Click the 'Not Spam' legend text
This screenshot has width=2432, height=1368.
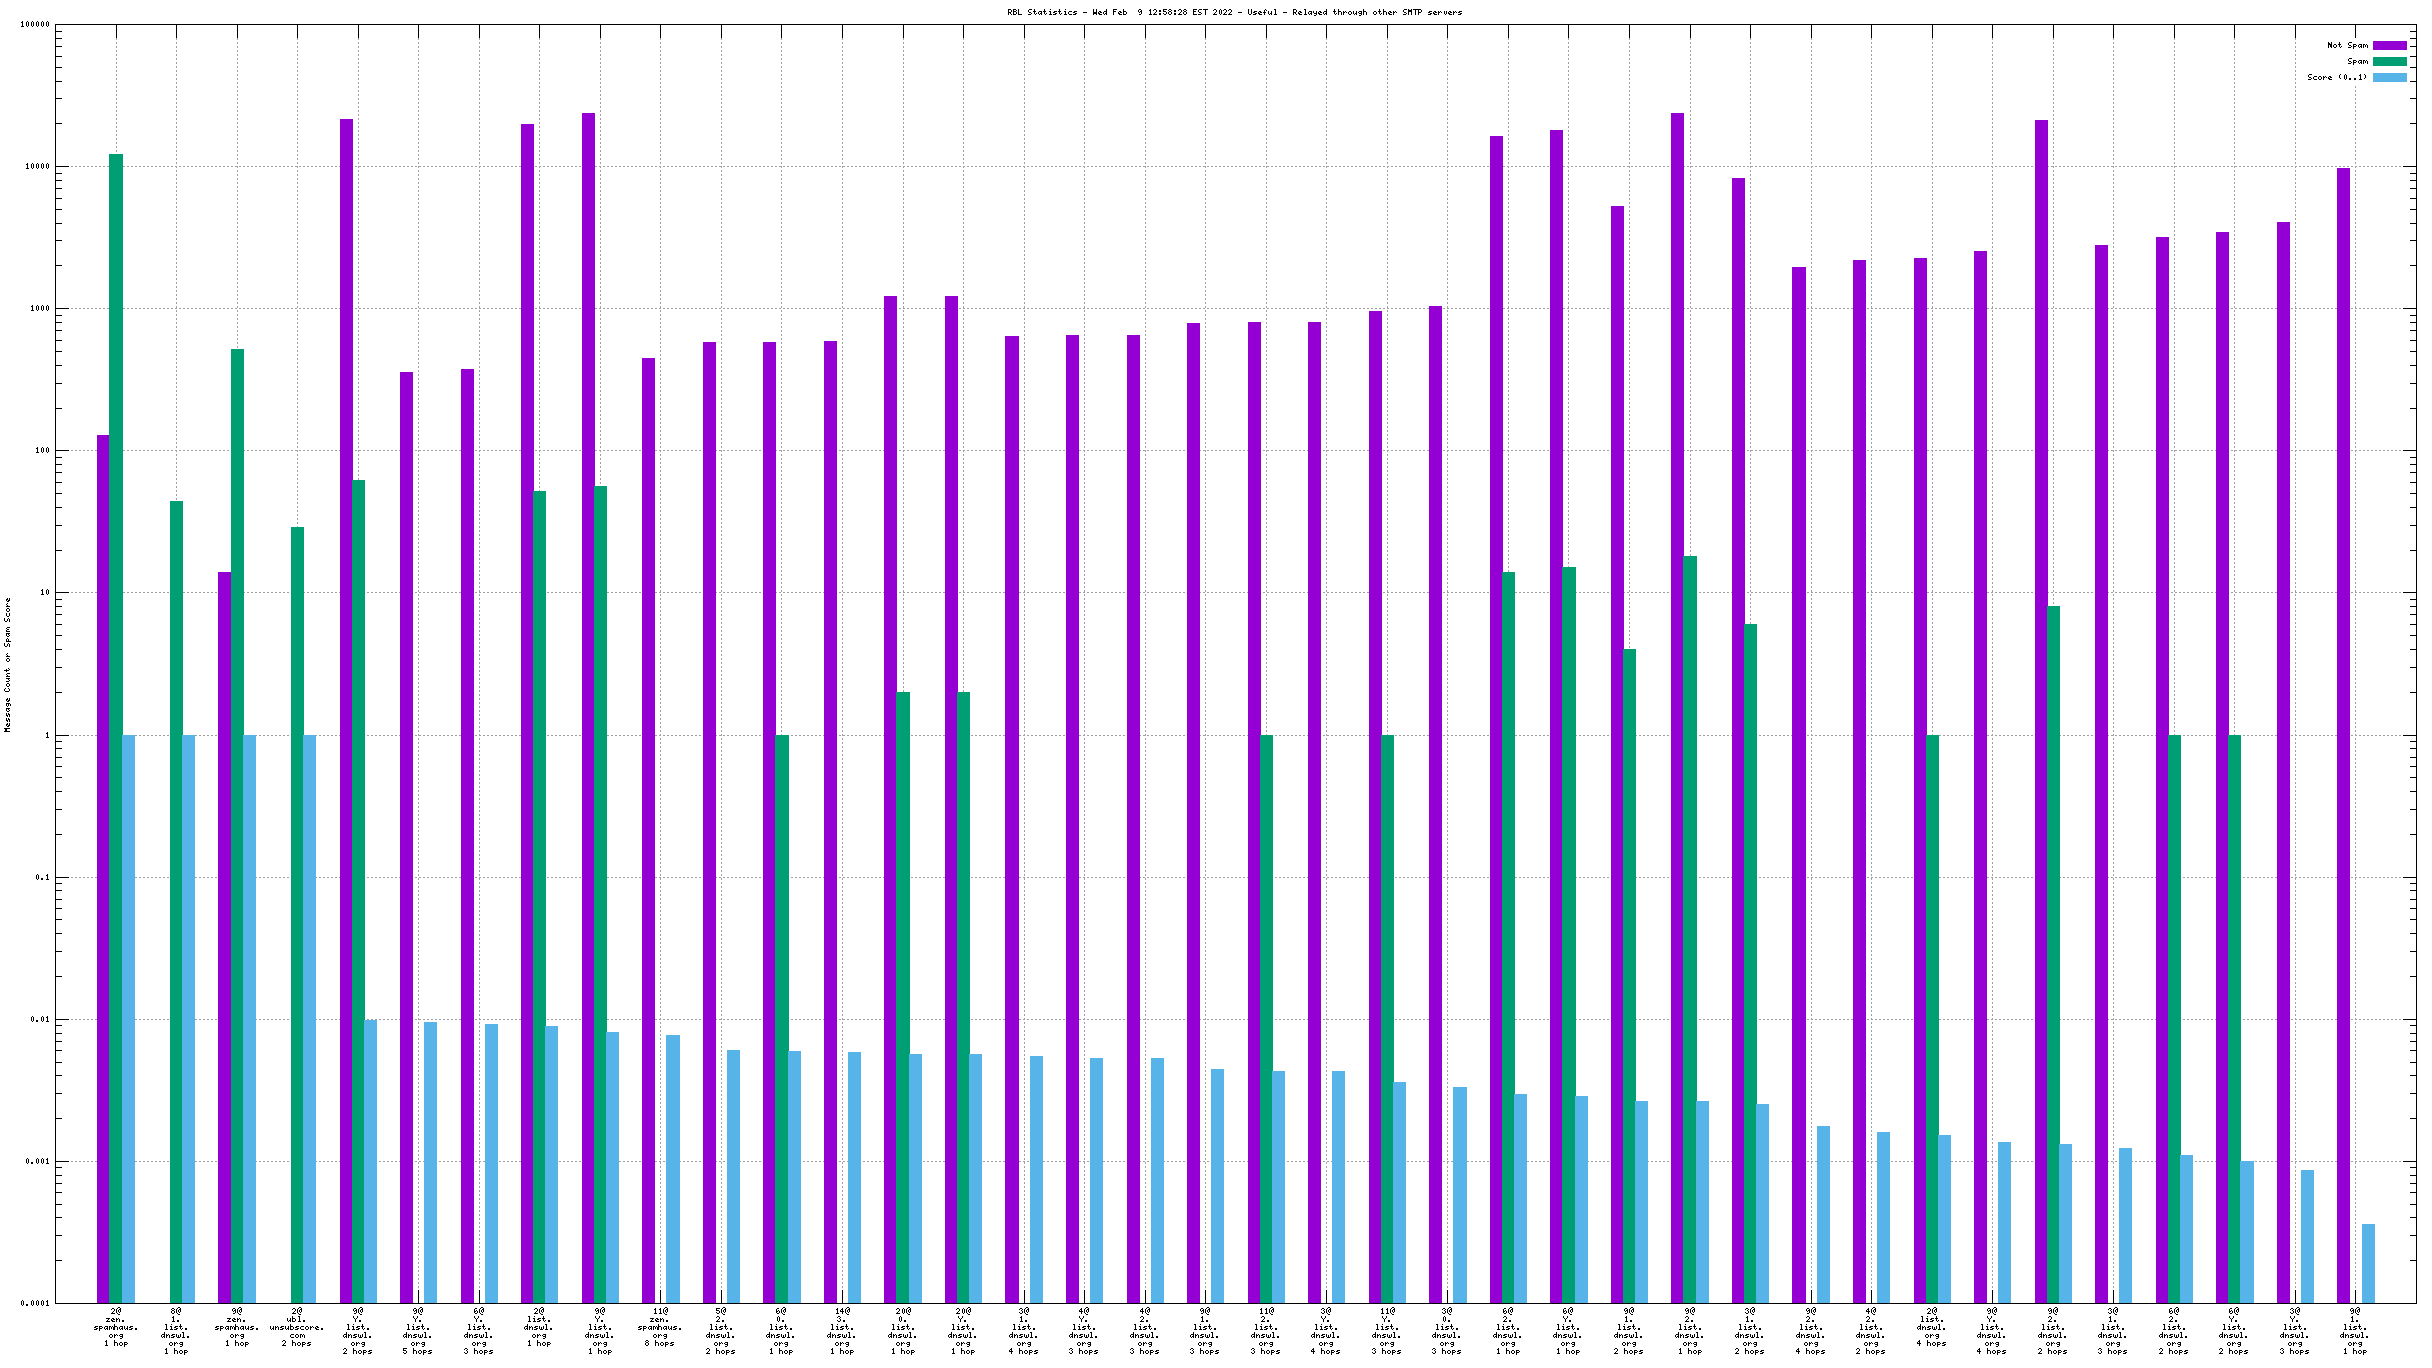[x=2347, y=45]
